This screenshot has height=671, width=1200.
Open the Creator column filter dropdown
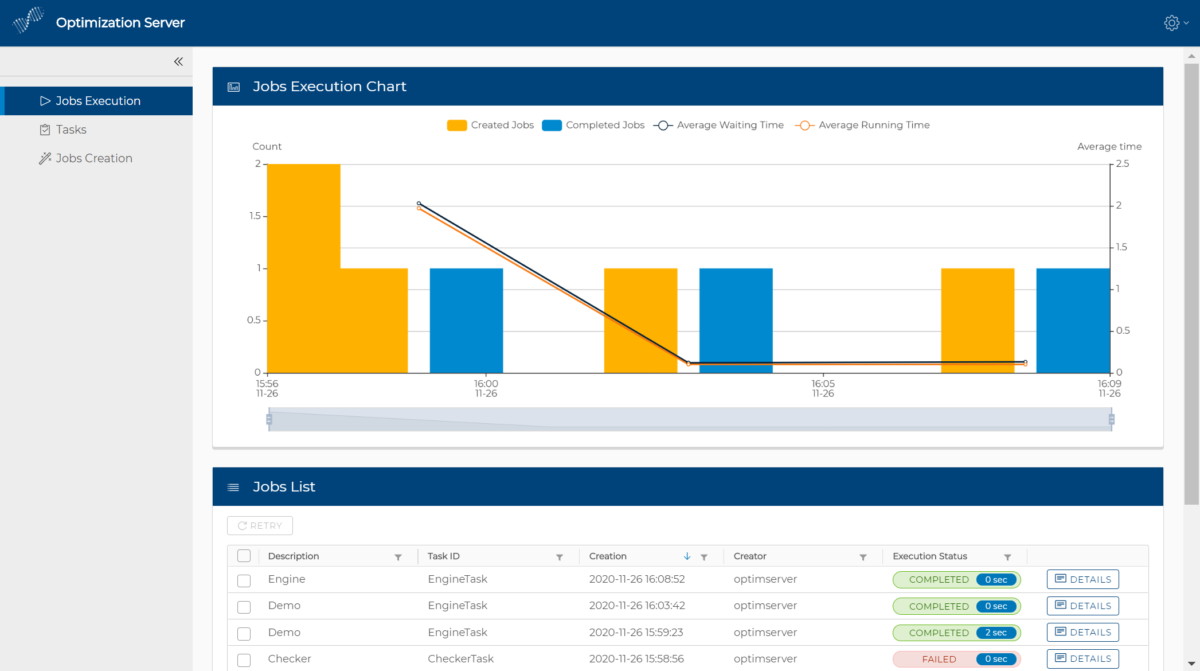862,556
